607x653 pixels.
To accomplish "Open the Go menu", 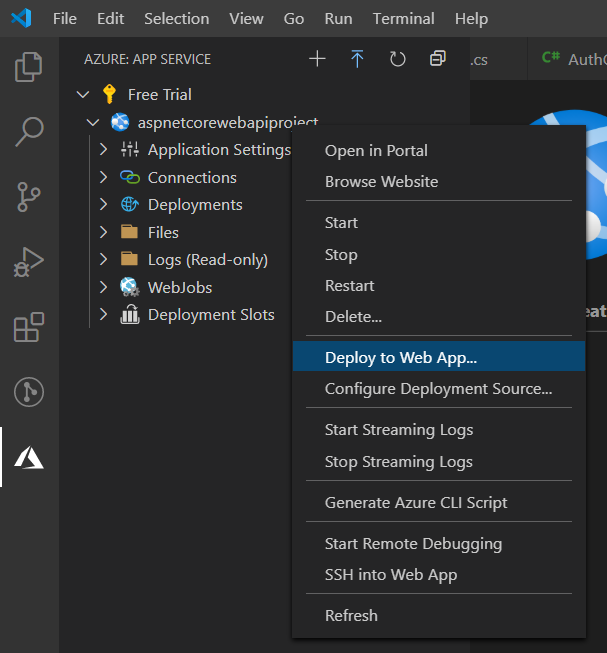I will click(294, 19).
